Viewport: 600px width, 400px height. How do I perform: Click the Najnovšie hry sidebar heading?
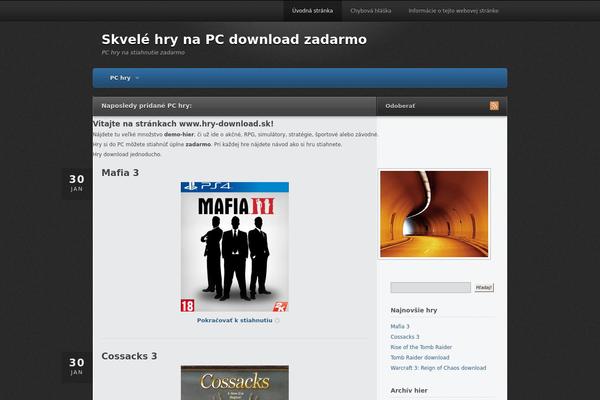point(414,310)
